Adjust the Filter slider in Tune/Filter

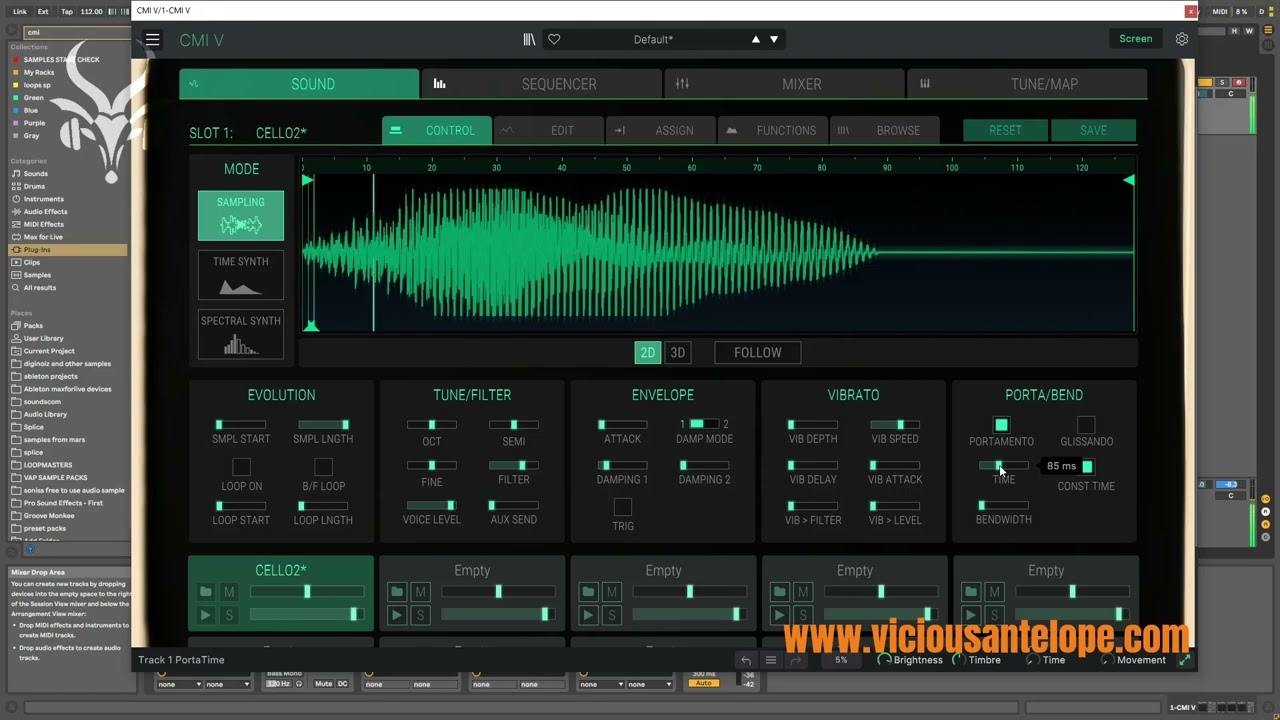click(514, 465)
